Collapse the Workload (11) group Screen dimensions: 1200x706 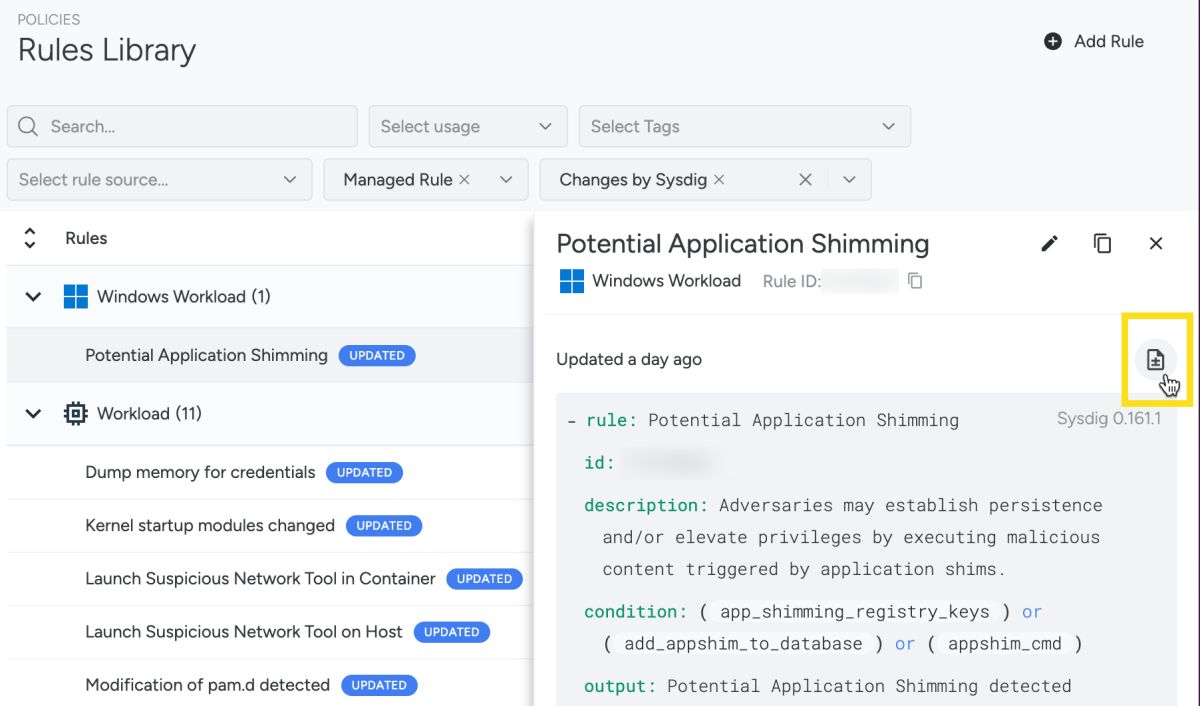33,413
